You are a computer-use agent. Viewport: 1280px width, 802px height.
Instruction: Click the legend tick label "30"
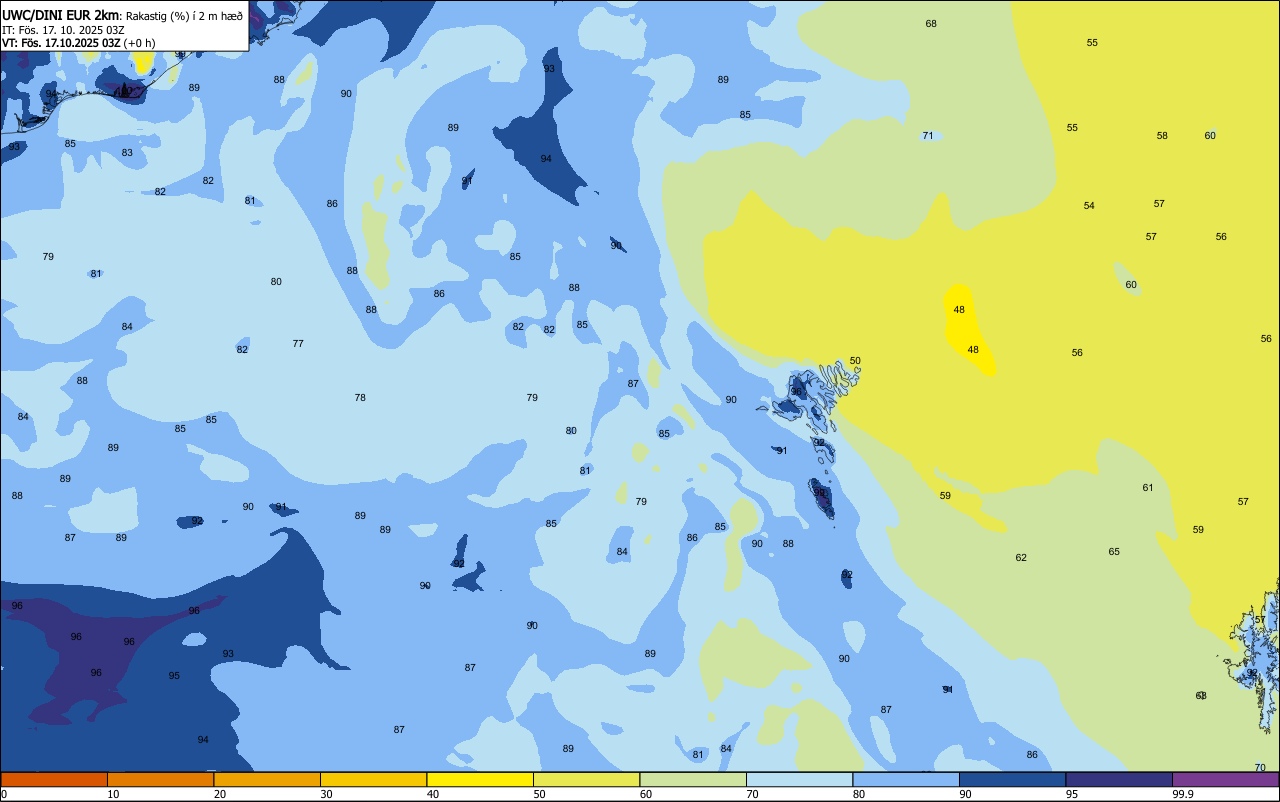click(326, 794)
